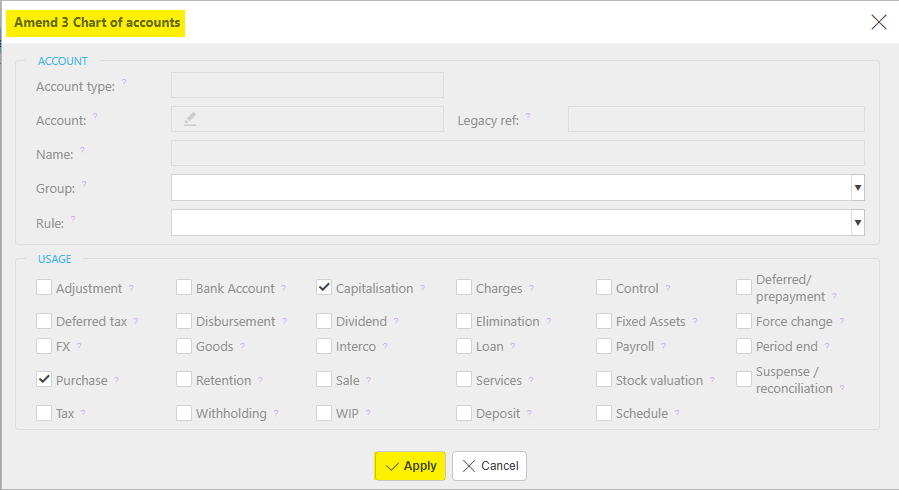The width and height of the screenshot is (899, 490).
Task: Click inside the Group combo box field
Action: pyautogui.click(x=511, y=188)
